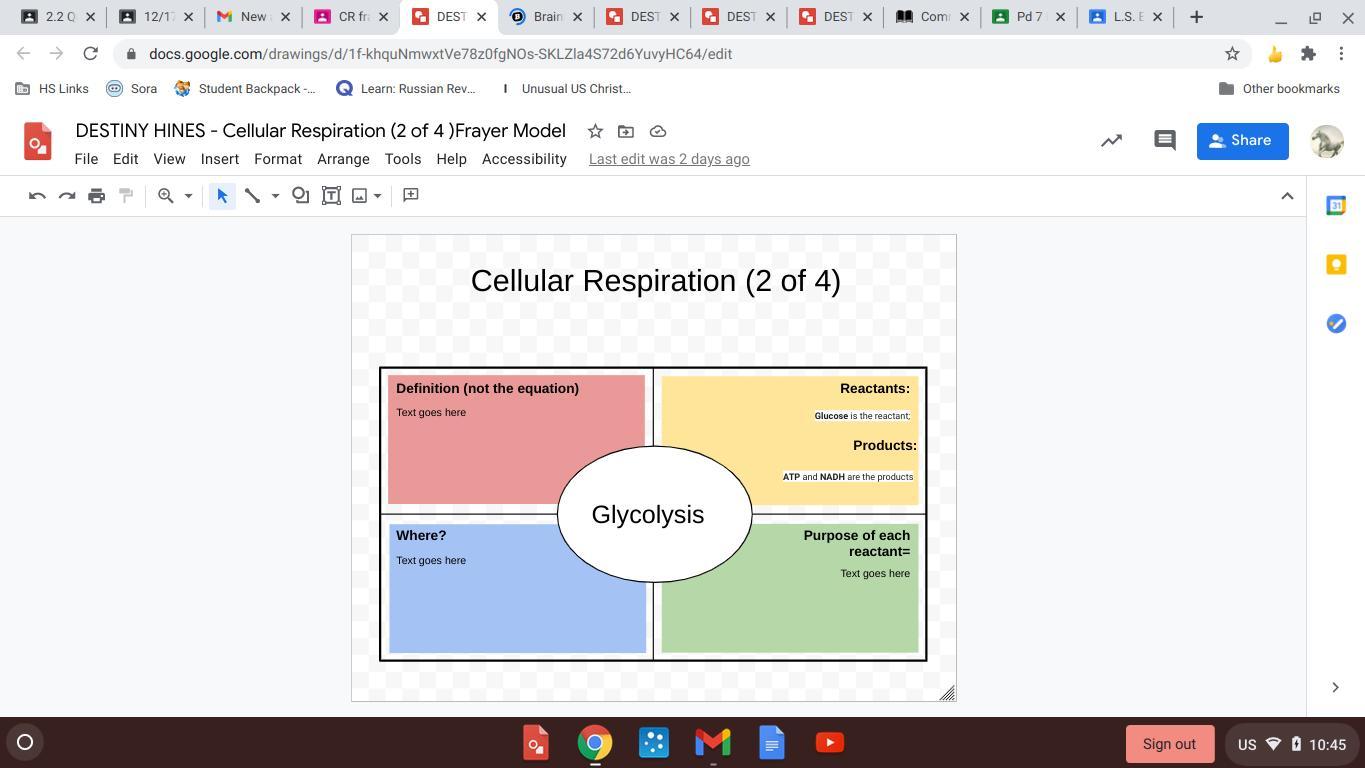The height and width of the screenshot is (768, 1365).
Task: Click the Print icon
Action: click(x=96, y=196)
